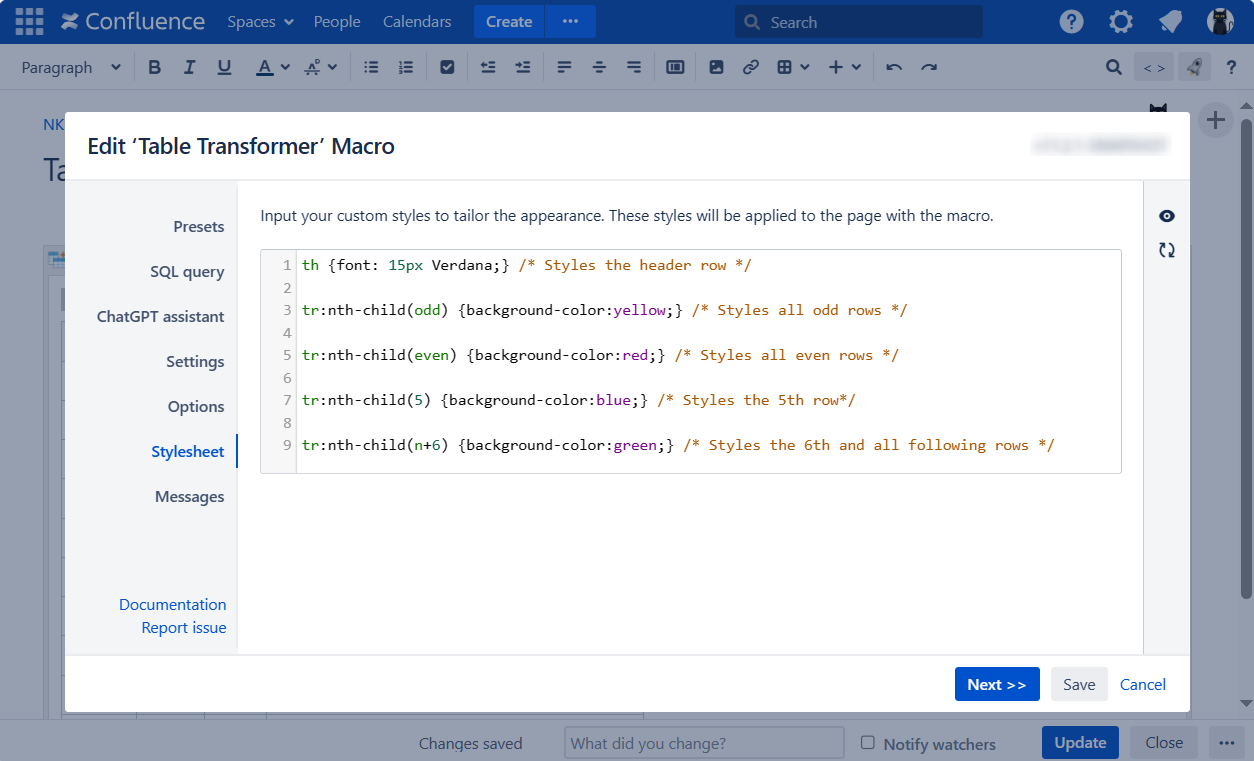Switch to the SQL query tab
Image resolution: width=1254 pixels, height=761 pixels.
click(x=187, y=272)
